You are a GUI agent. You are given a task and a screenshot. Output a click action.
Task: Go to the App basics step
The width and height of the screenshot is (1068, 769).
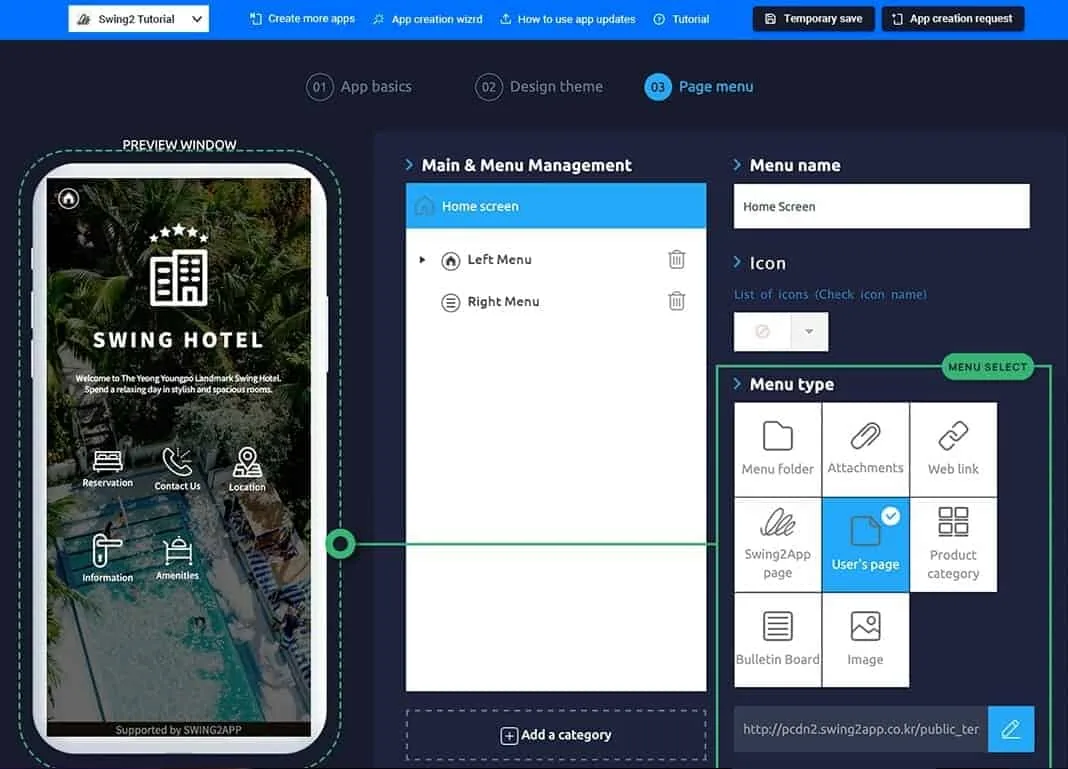[x=359, y=87]
